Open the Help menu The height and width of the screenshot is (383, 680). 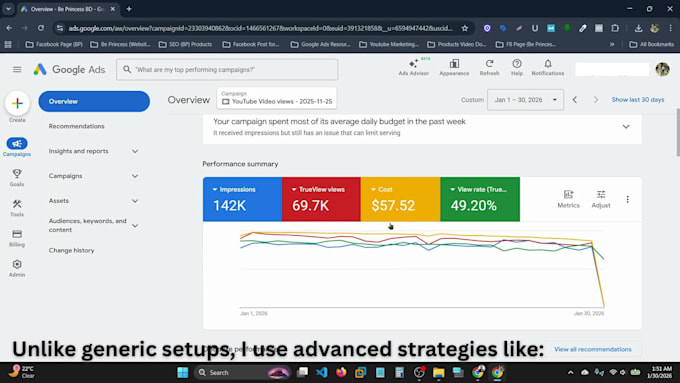click(x=517, y=67)
